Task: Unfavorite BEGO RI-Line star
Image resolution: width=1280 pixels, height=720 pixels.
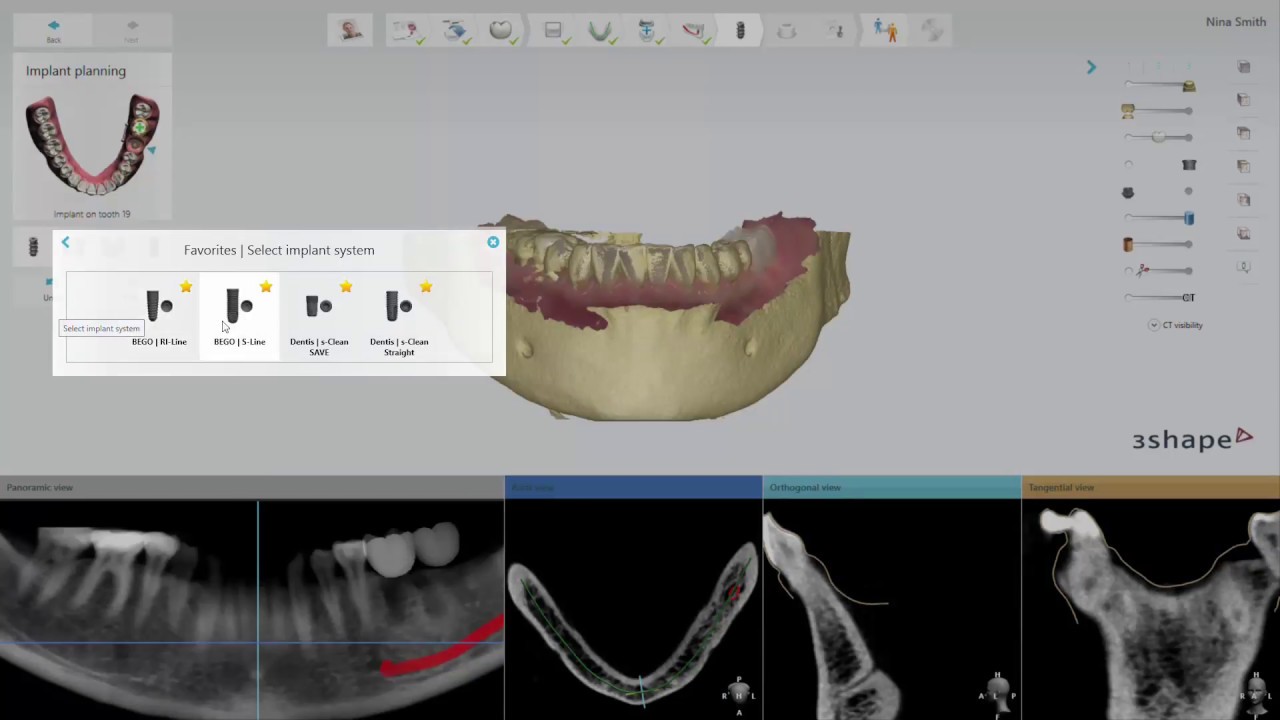Action: [186, 287]
